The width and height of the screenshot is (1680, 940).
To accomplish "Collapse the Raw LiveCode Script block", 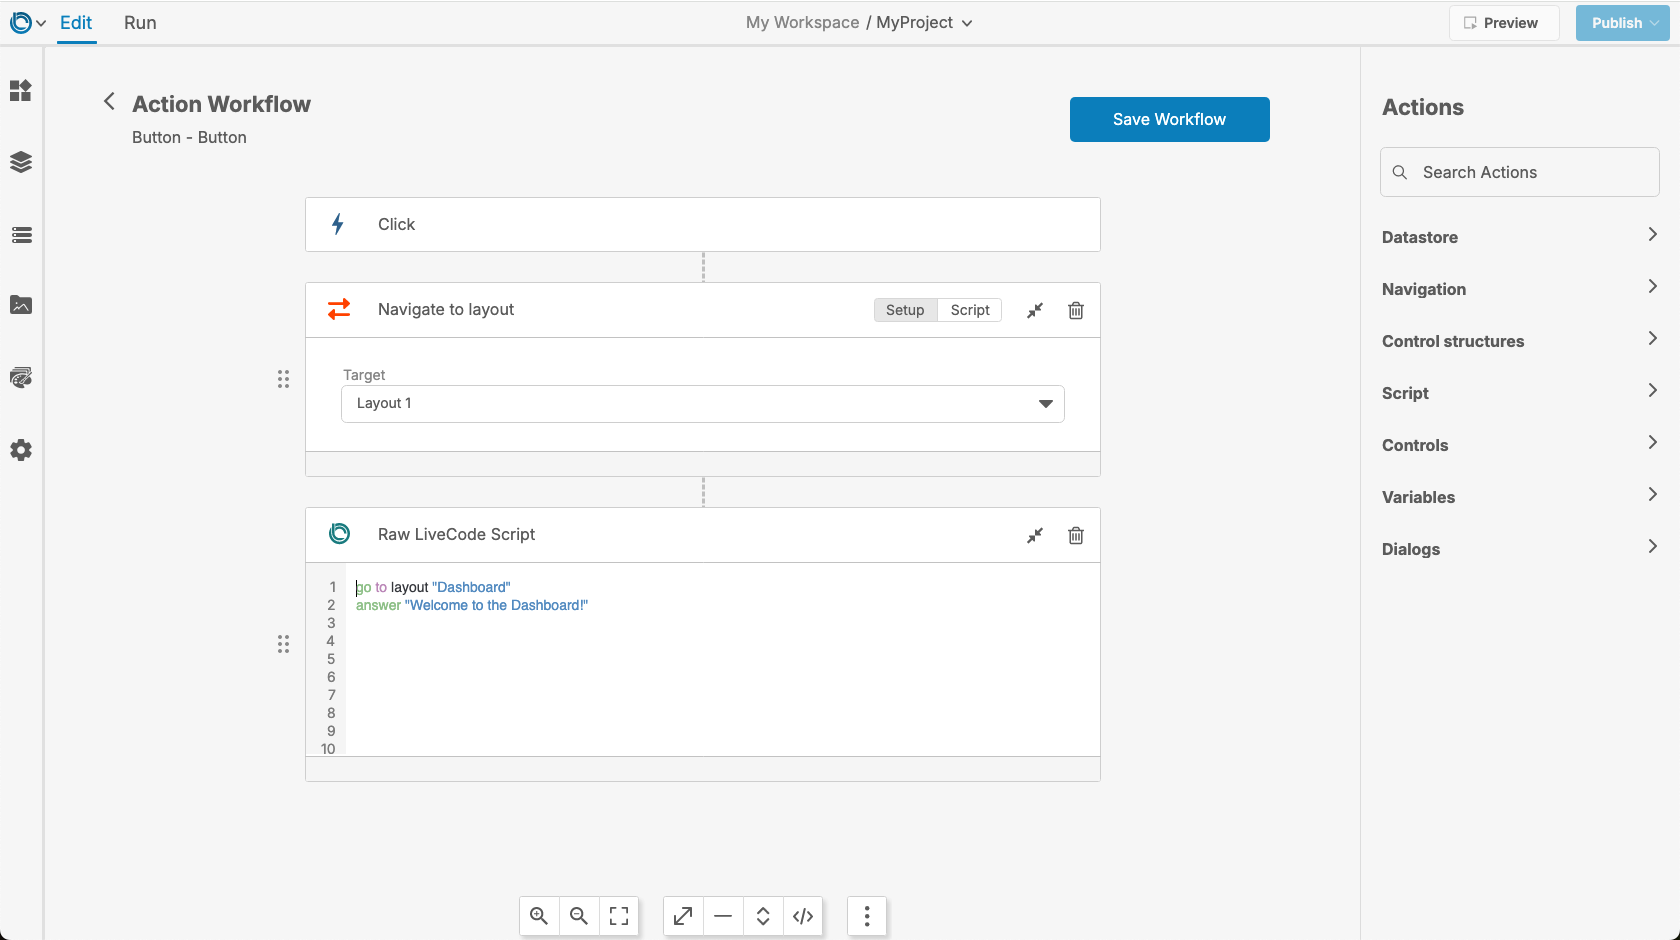I will (x=1035, y=535).
